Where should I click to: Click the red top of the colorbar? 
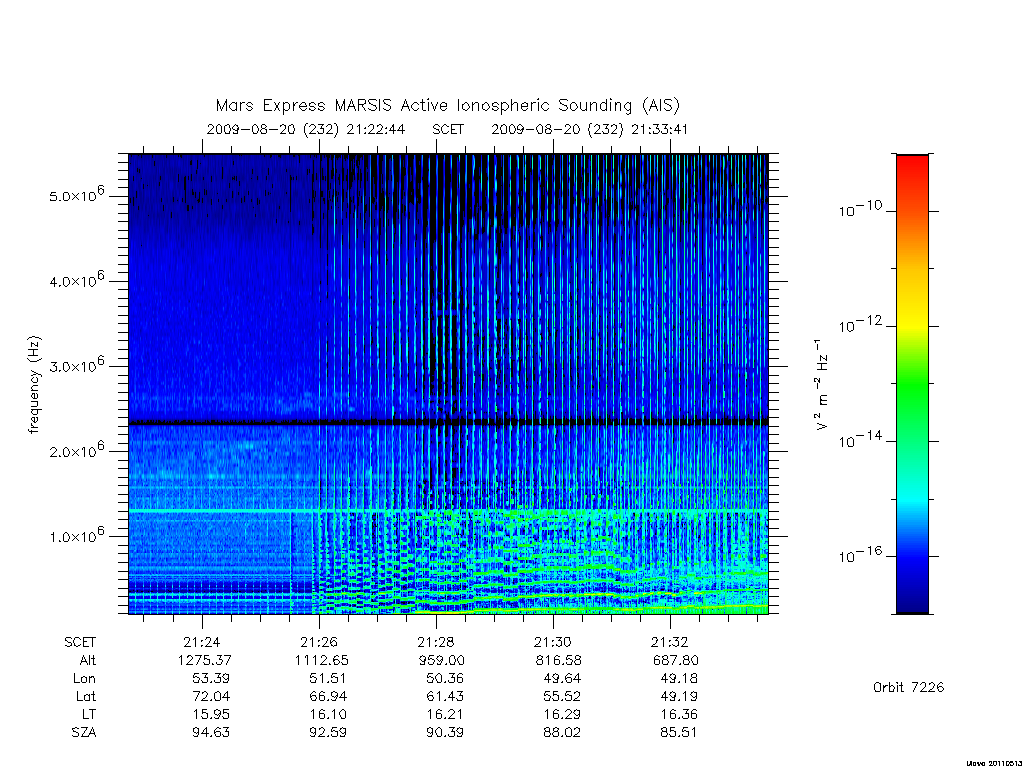tap(912, 167)
